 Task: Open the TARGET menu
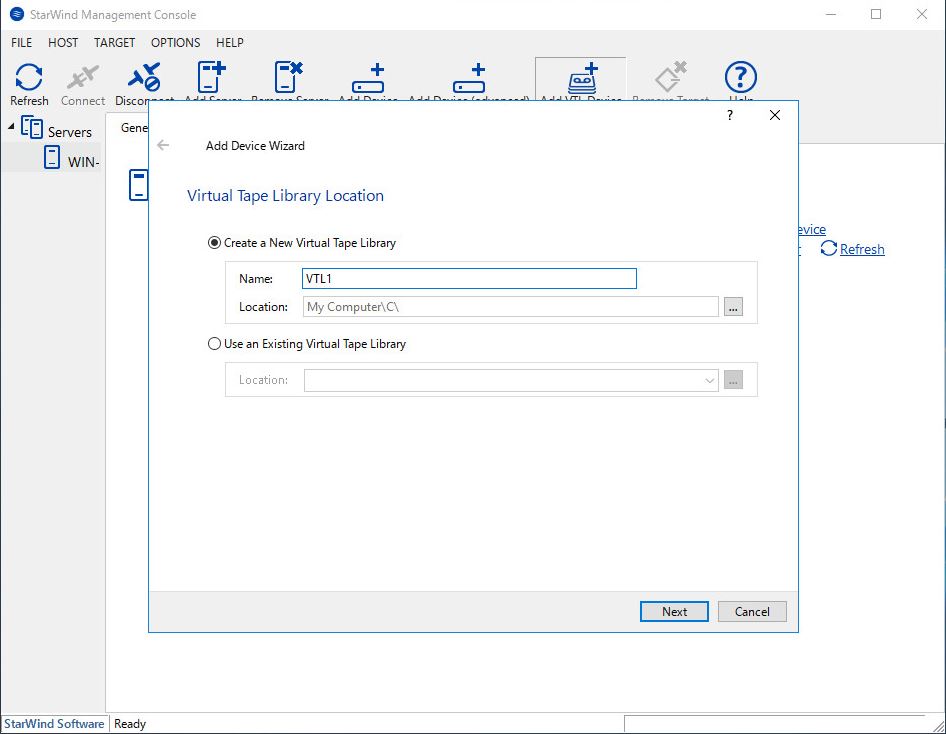point(114,43)
